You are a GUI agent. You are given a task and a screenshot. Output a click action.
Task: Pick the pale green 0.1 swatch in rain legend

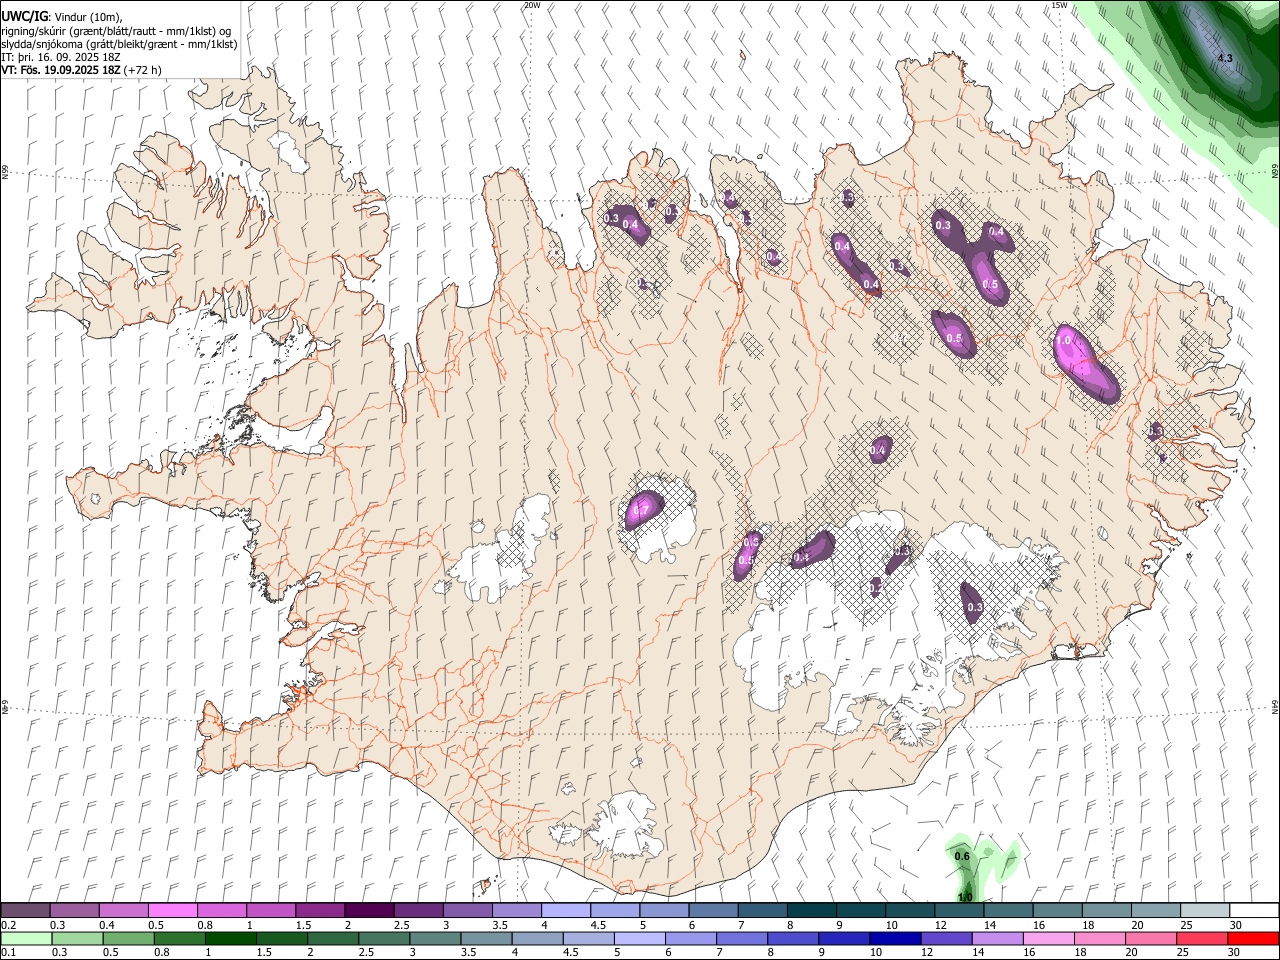point(26,938)
